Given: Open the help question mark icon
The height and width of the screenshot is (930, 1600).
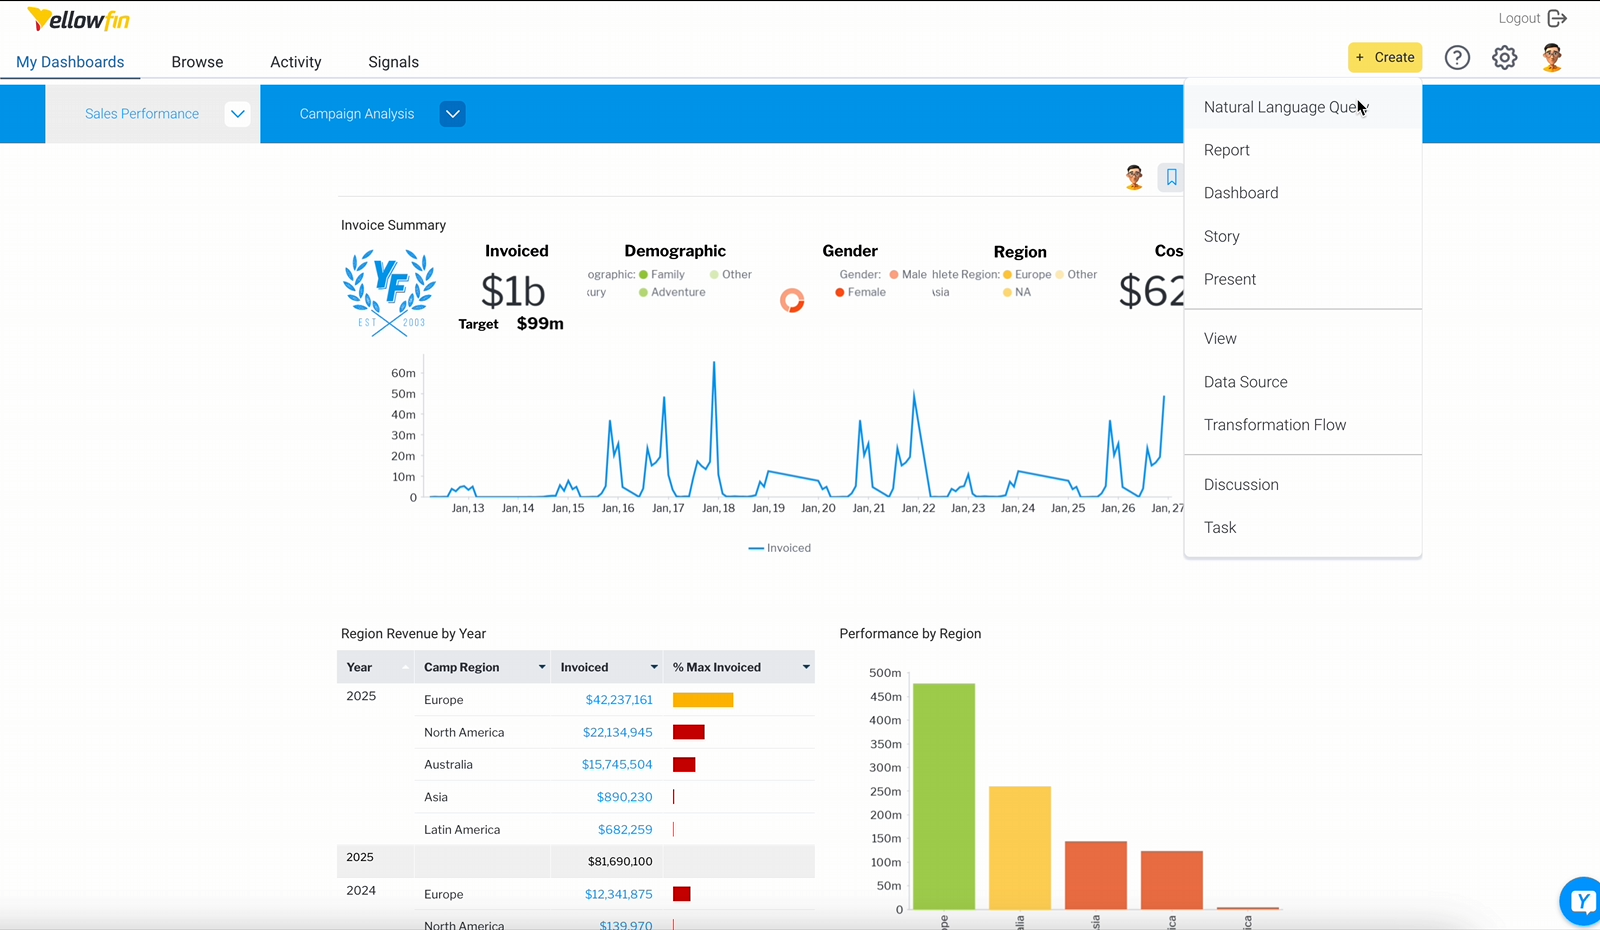Looking at the screenshot, I should [1457, 57].
